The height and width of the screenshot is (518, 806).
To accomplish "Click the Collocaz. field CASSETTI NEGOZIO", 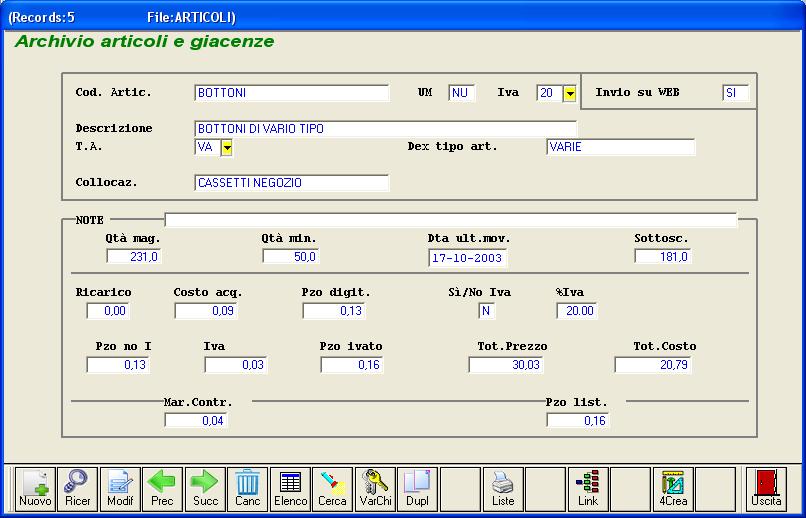I will (292, 183).
